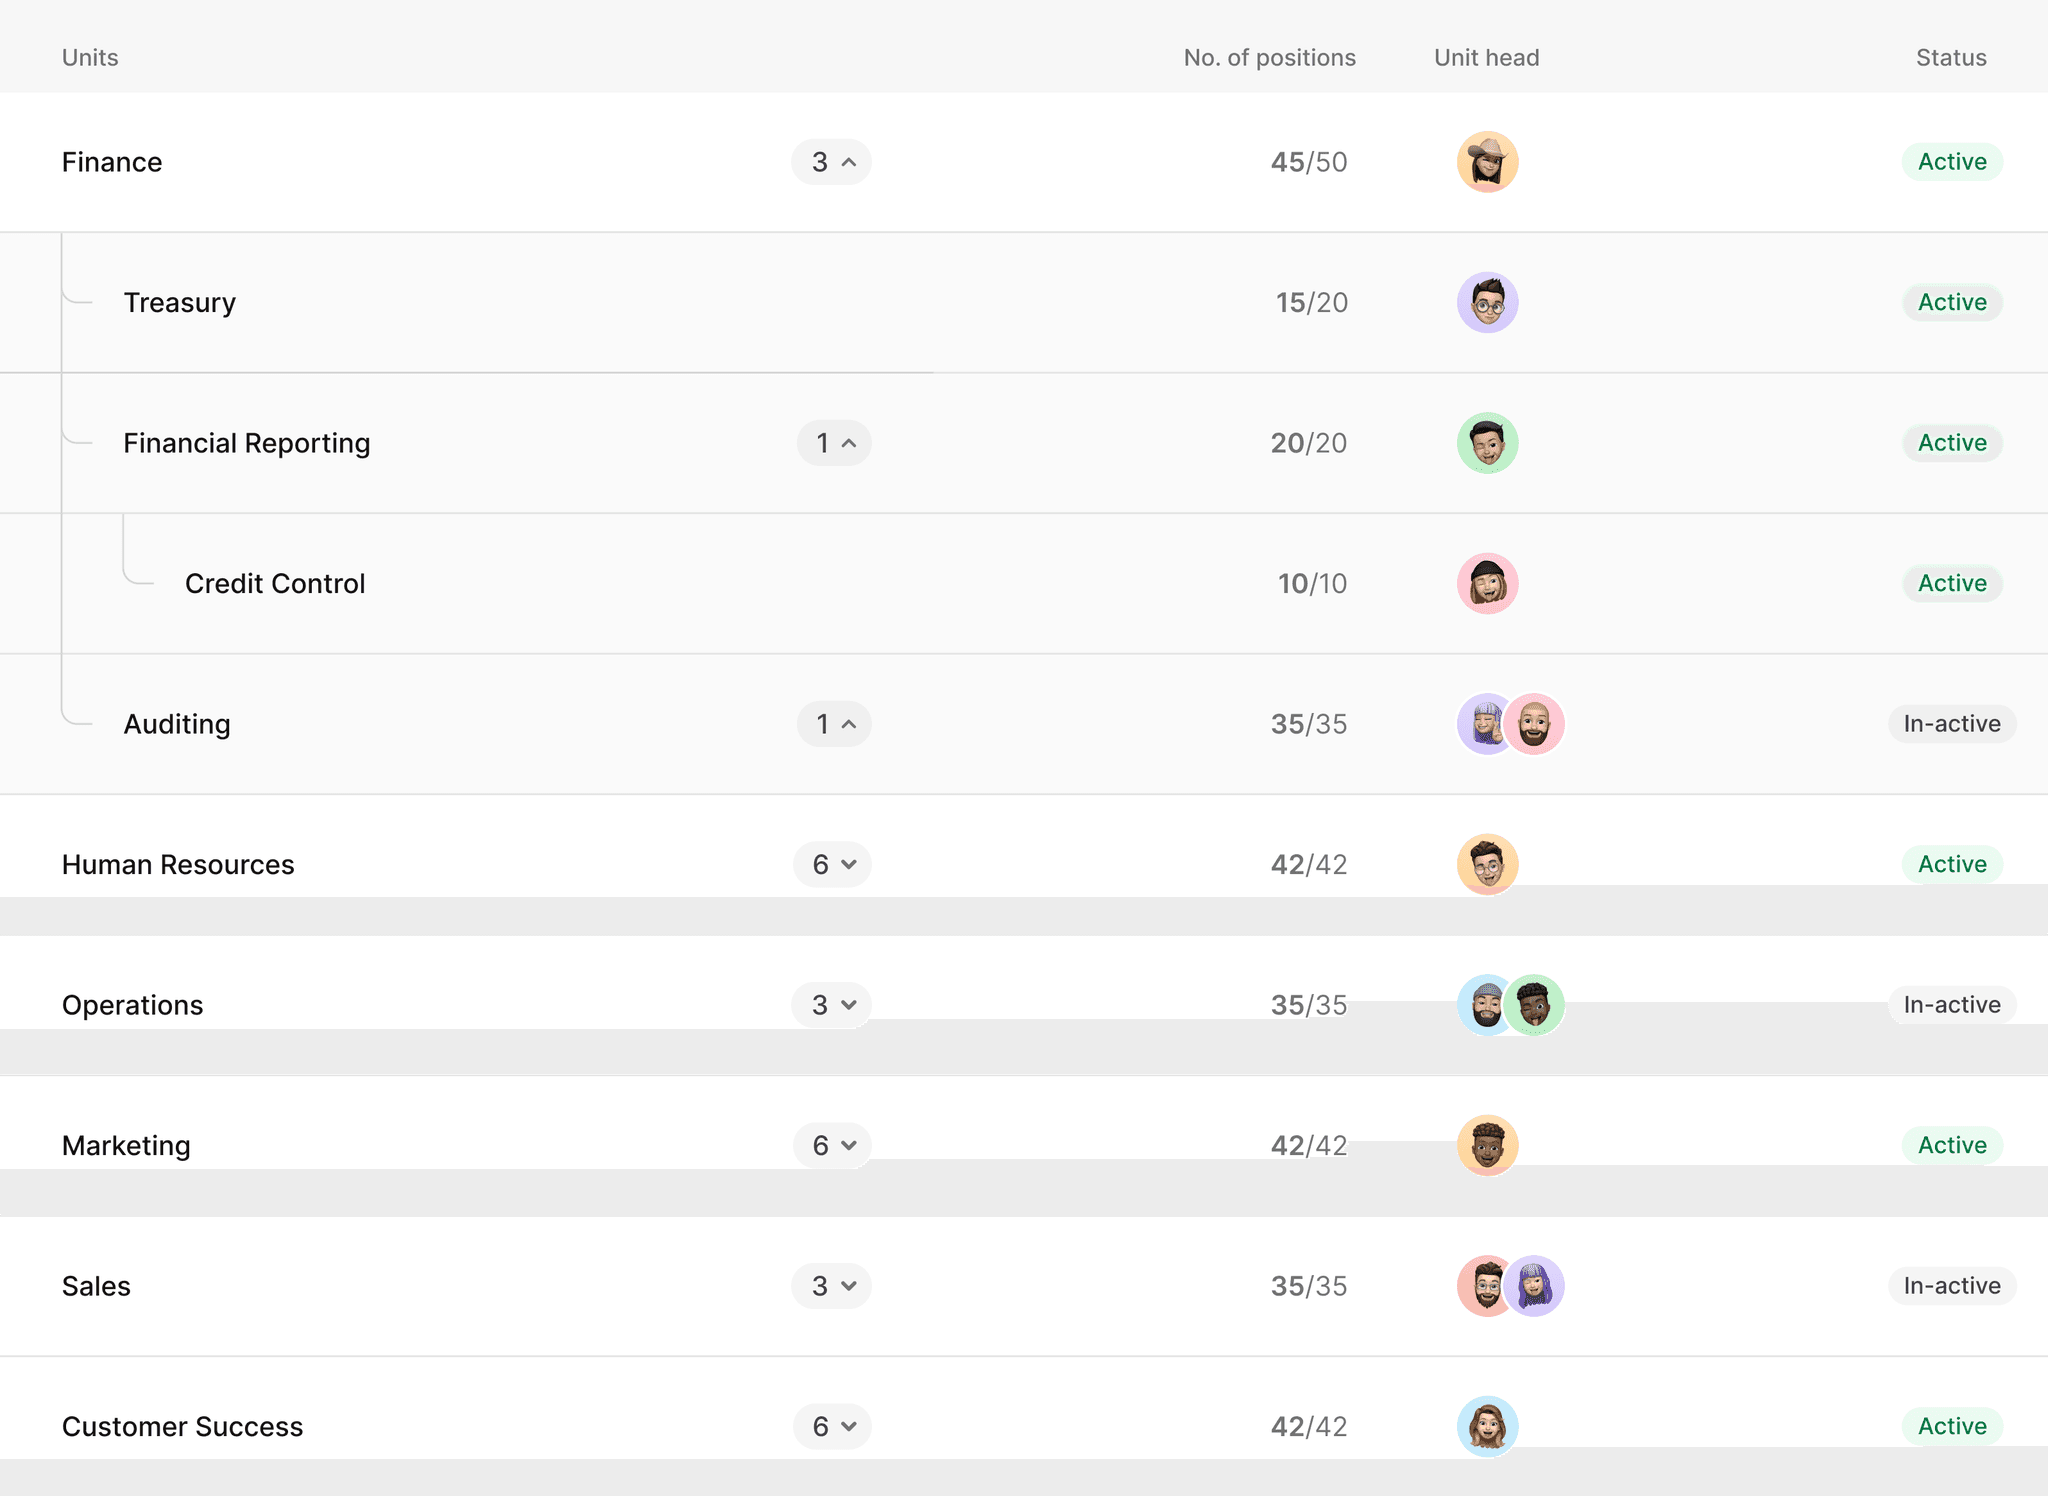Collapse the Auditing sub-unit list

pyautogui.click(x=833, y=723)
